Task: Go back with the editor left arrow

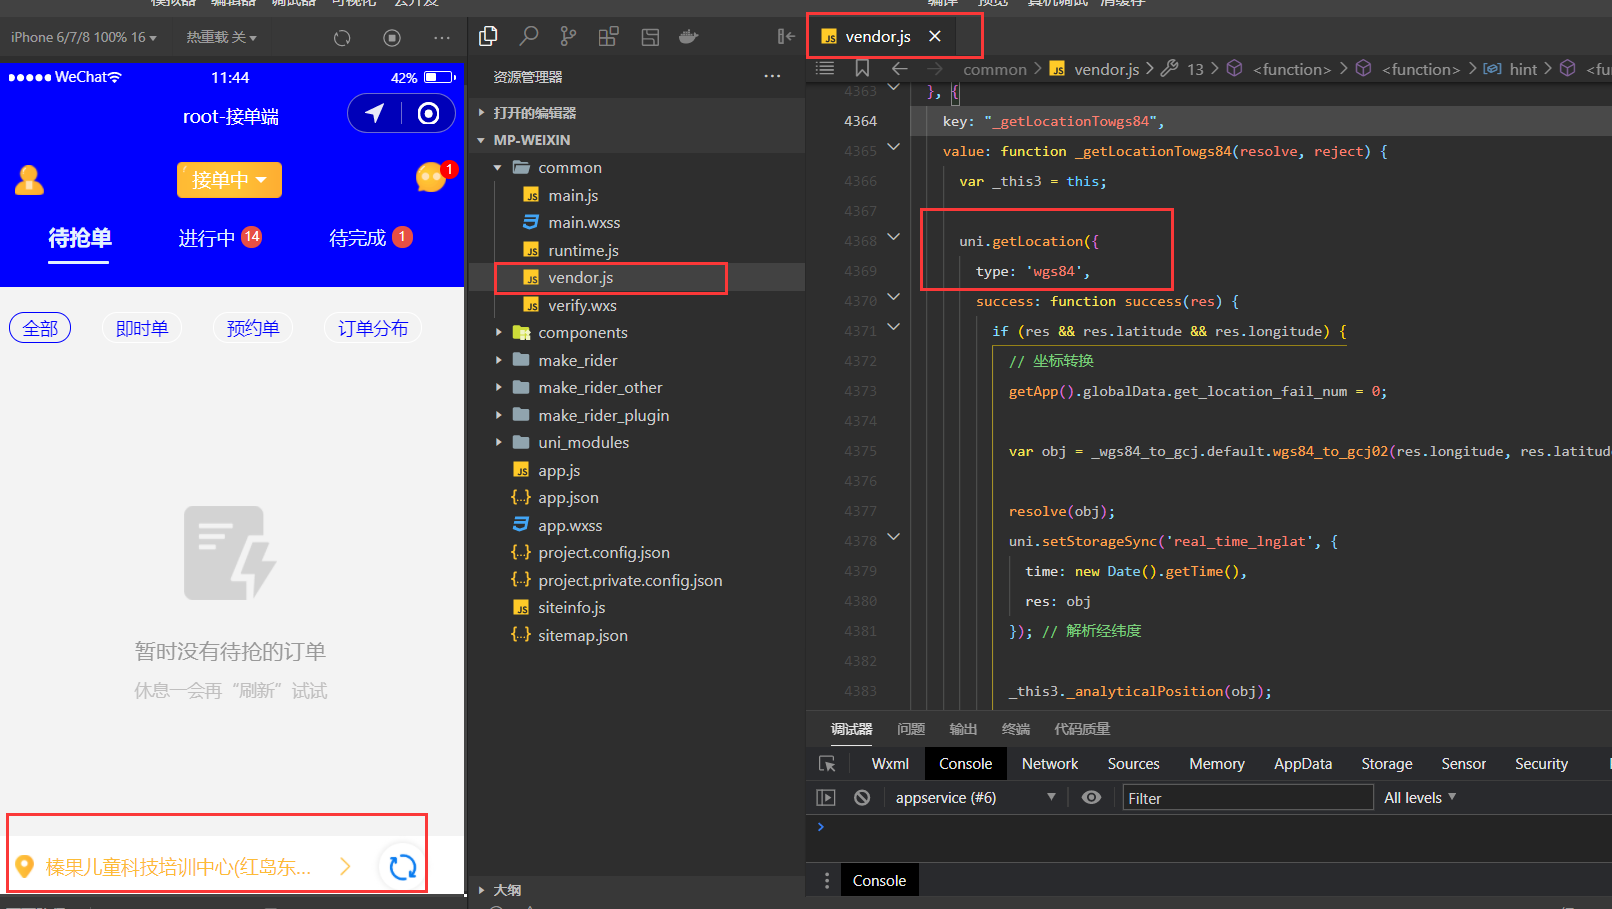Action: [899, 68]
